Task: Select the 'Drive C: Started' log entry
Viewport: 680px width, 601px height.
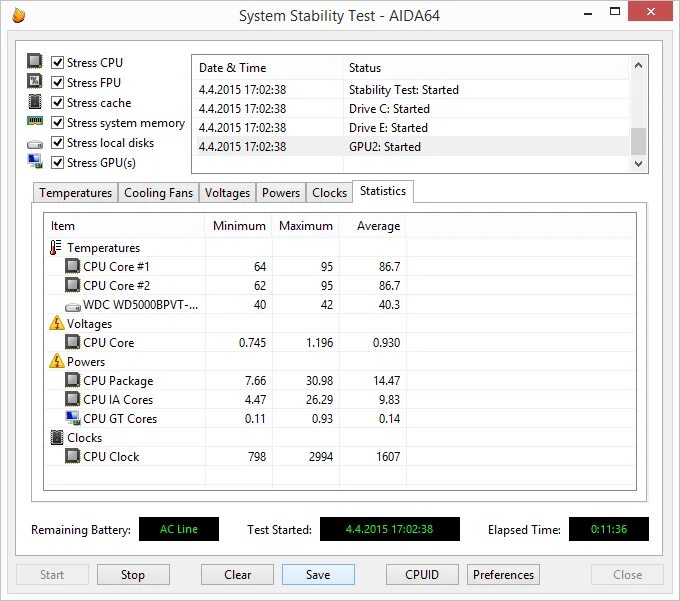Action: point(411,109)
